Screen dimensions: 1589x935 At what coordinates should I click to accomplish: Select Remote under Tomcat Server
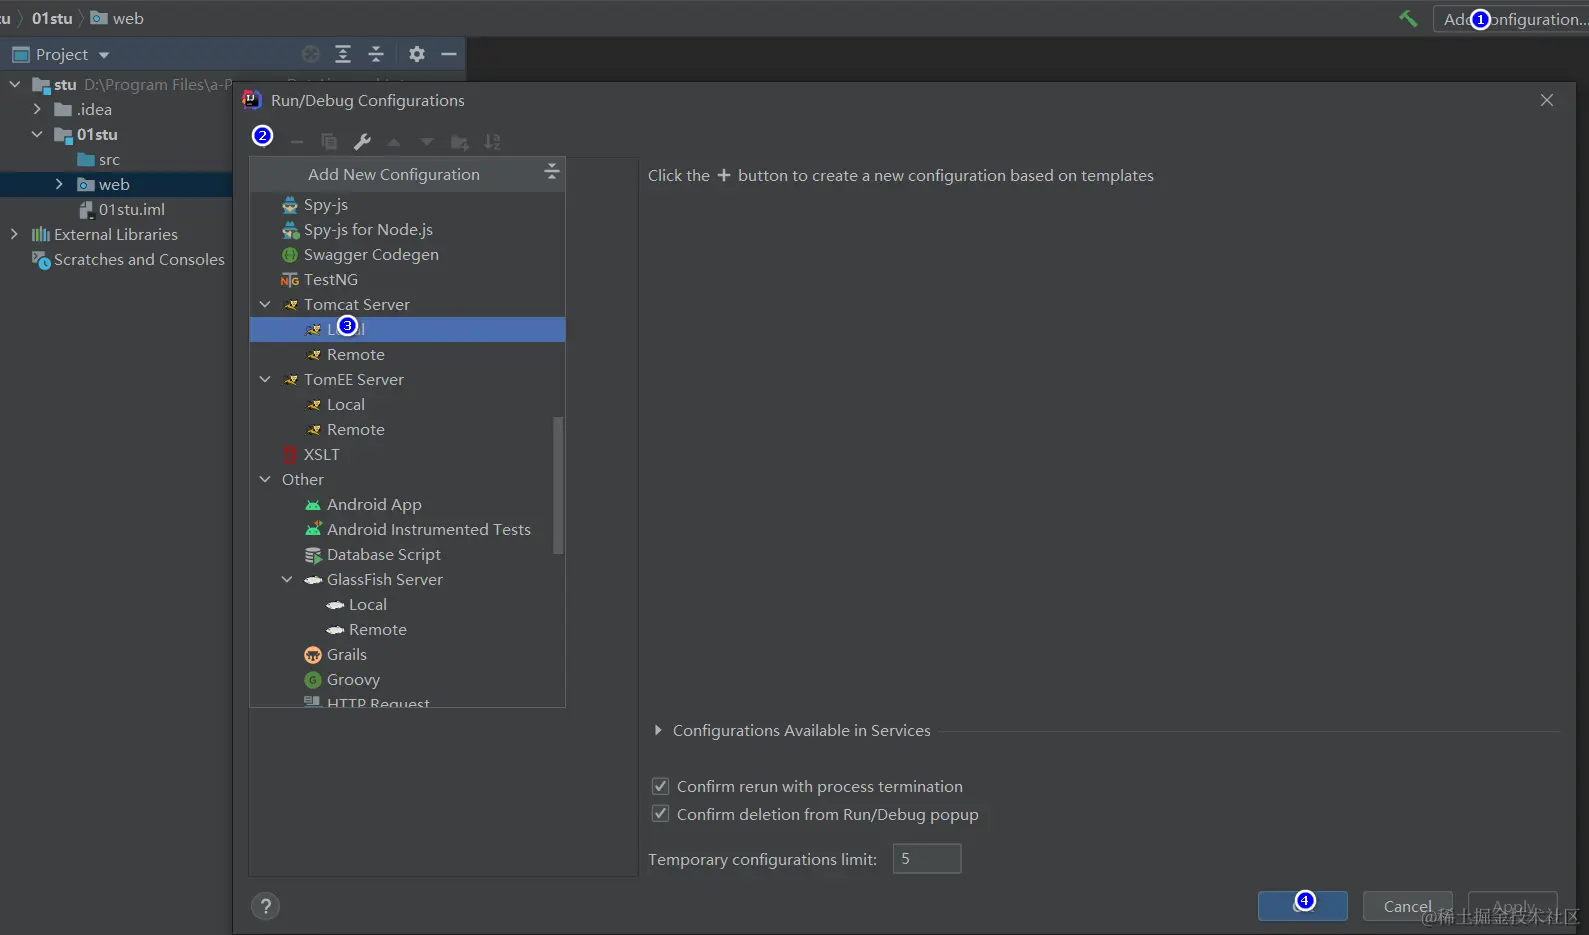(x=407, y=354)
